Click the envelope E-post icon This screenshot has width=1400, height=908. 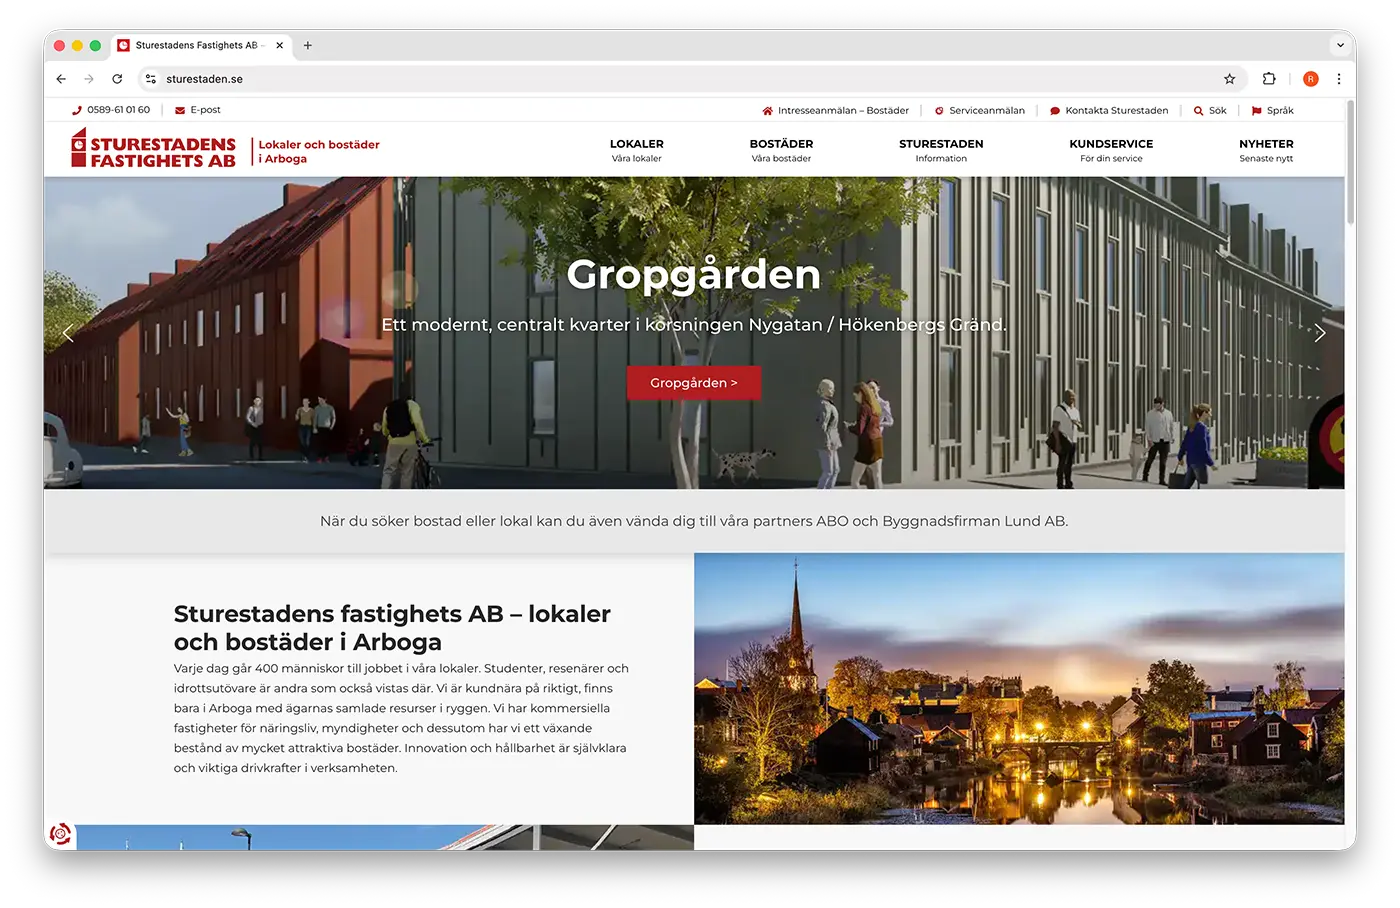pyautogui.click(x=180, y=110)
